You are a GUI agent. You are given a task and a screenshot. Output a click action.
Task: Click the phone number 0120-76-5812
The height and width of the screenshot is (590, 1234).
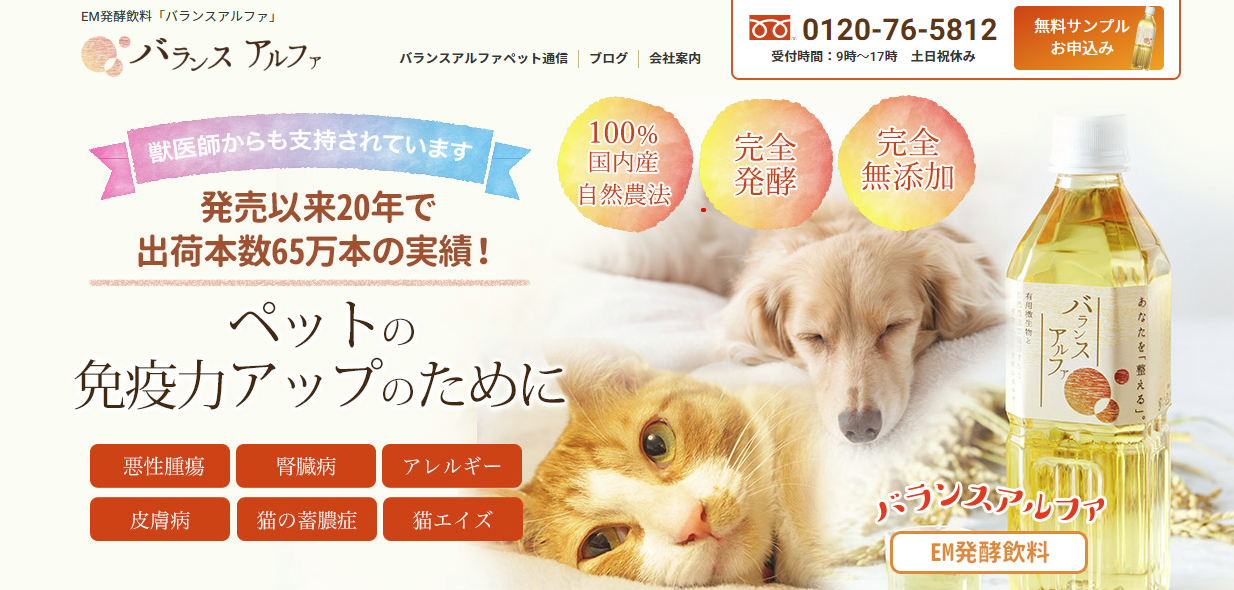900,30
